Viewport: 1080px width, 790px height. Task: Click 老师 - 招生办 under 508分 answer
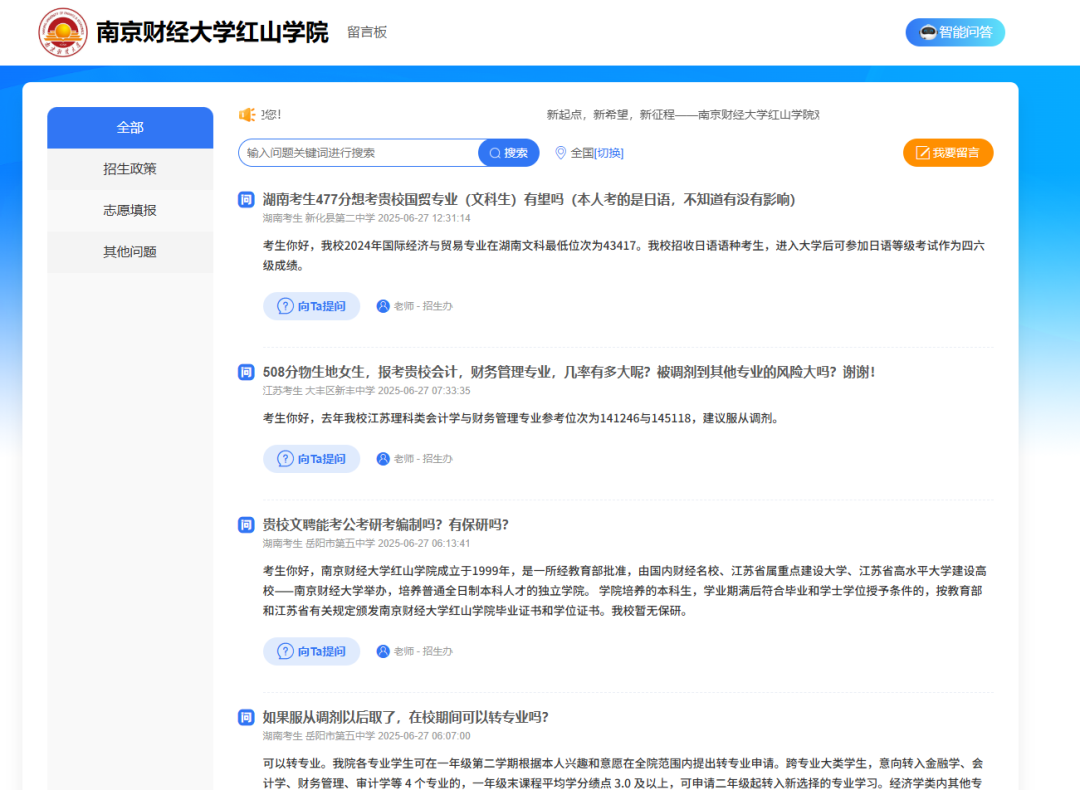(x=423, y=459)
